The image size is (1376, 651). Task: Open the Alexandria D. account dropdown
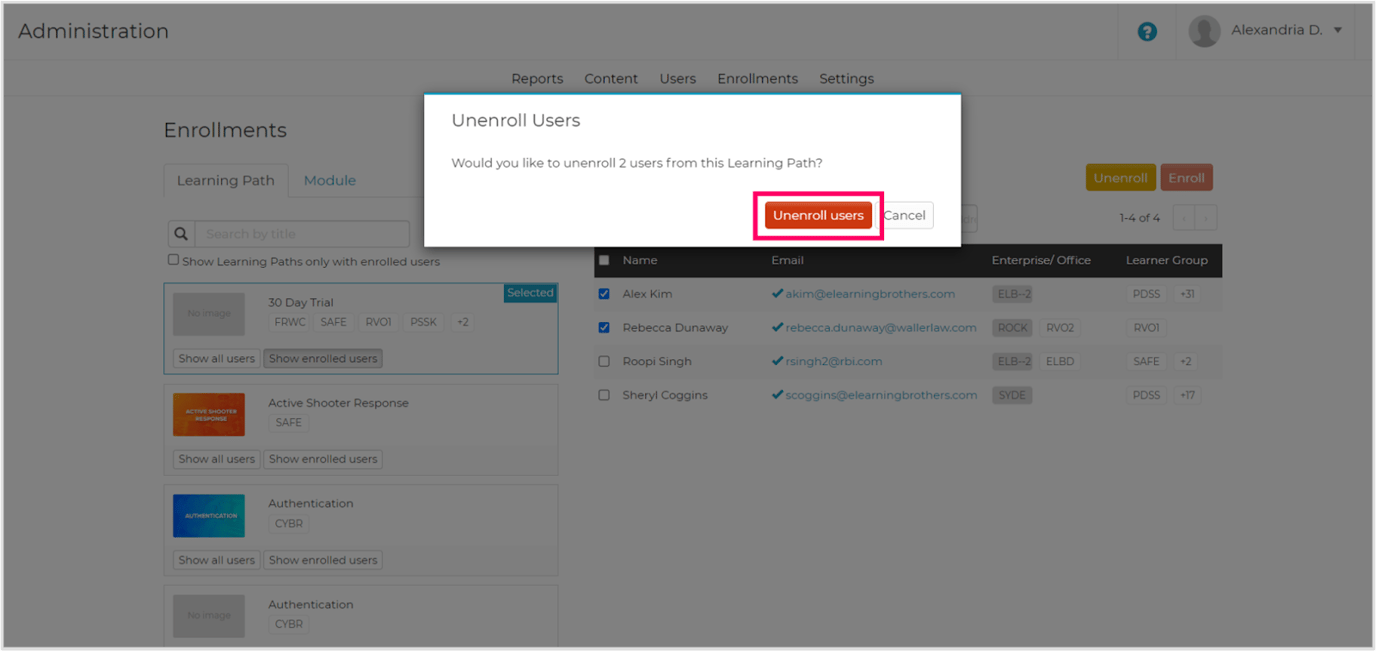[x=1280, y=29]
